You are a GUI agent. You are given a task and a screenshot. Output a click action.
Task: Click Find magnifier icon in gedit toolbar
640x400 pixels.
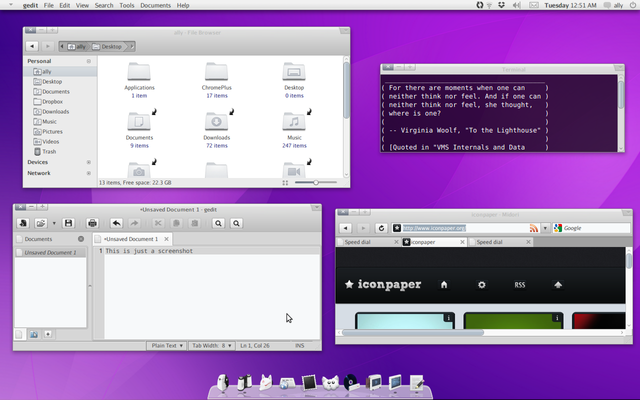click(x=218, y=223)
